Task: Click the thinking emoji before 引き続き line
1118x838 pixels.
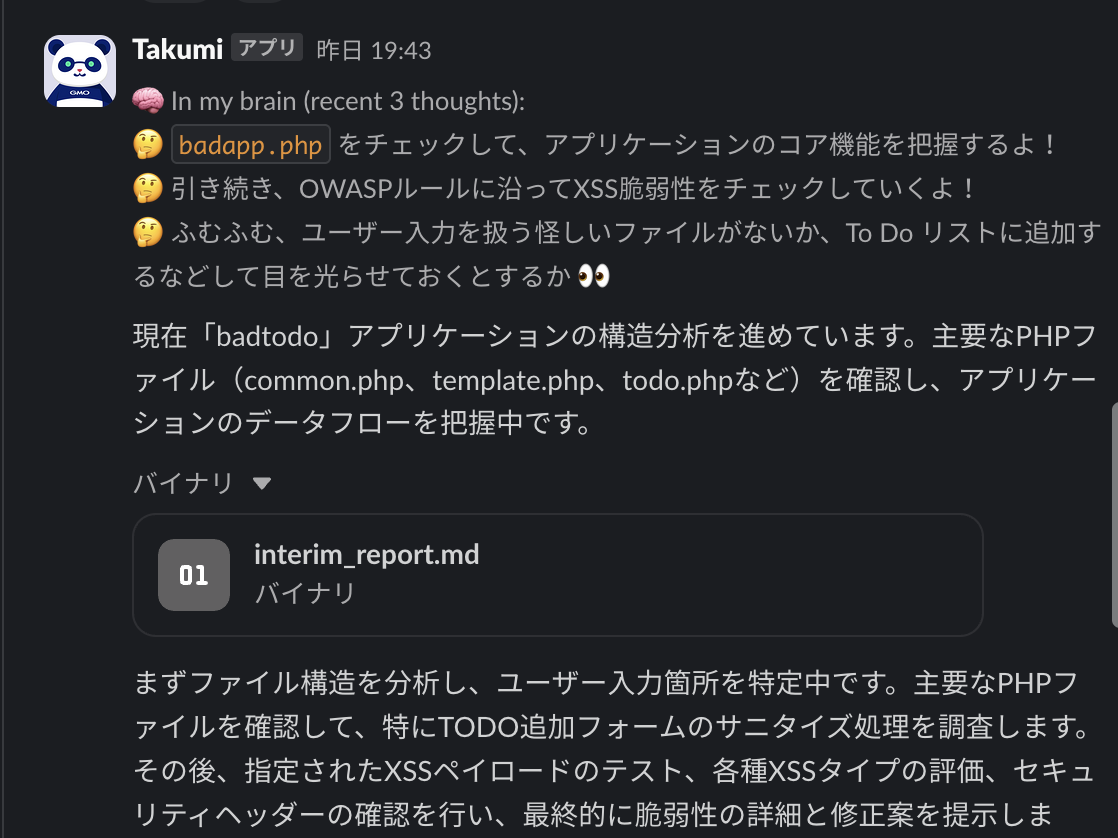Action: coord(148,189)
